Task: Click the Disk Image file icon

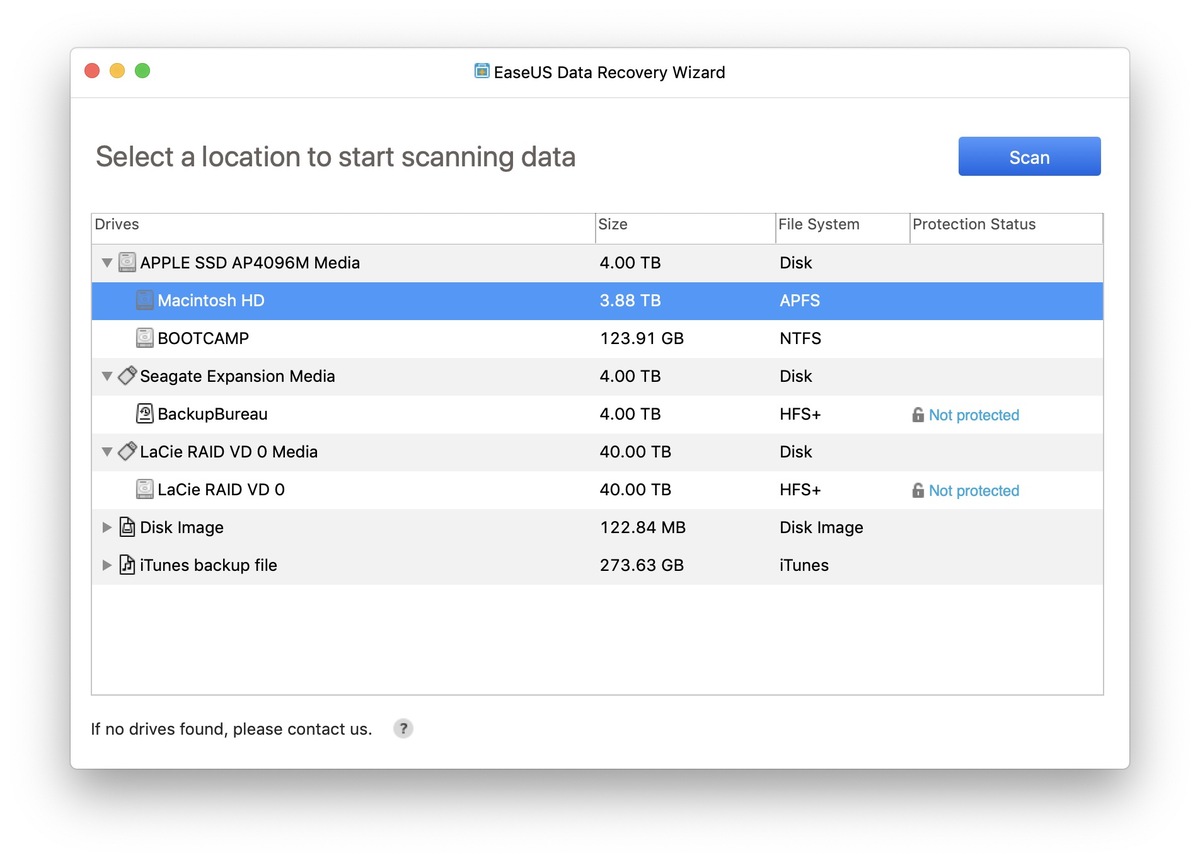Action: 127,527
